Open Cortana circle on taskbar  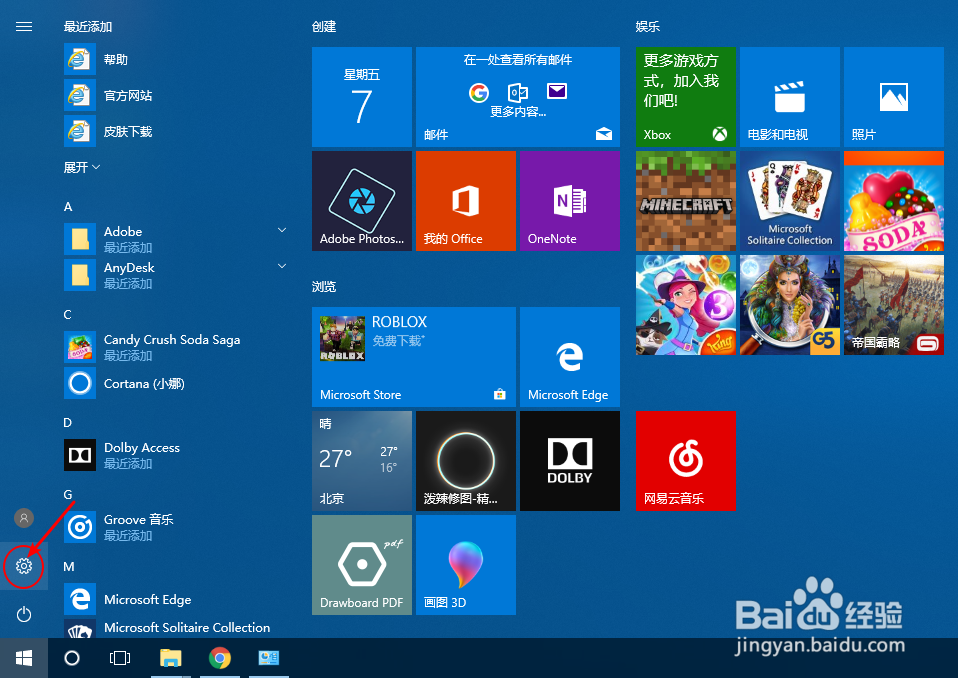[x=71, y=658]
